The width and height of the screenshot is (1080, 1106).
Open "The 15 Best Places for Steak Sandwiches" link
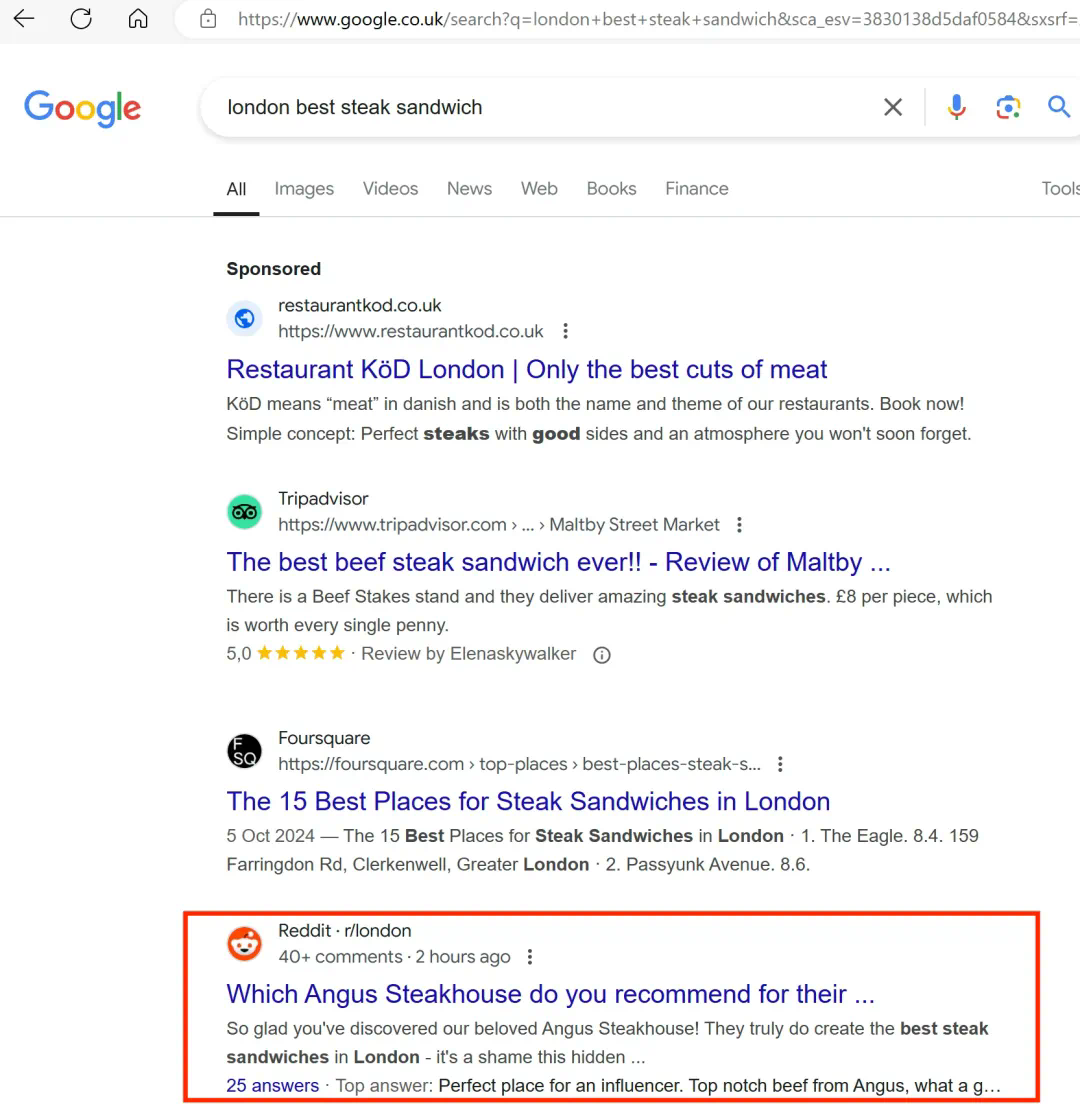pyautogui.click(x=528, y=801)
